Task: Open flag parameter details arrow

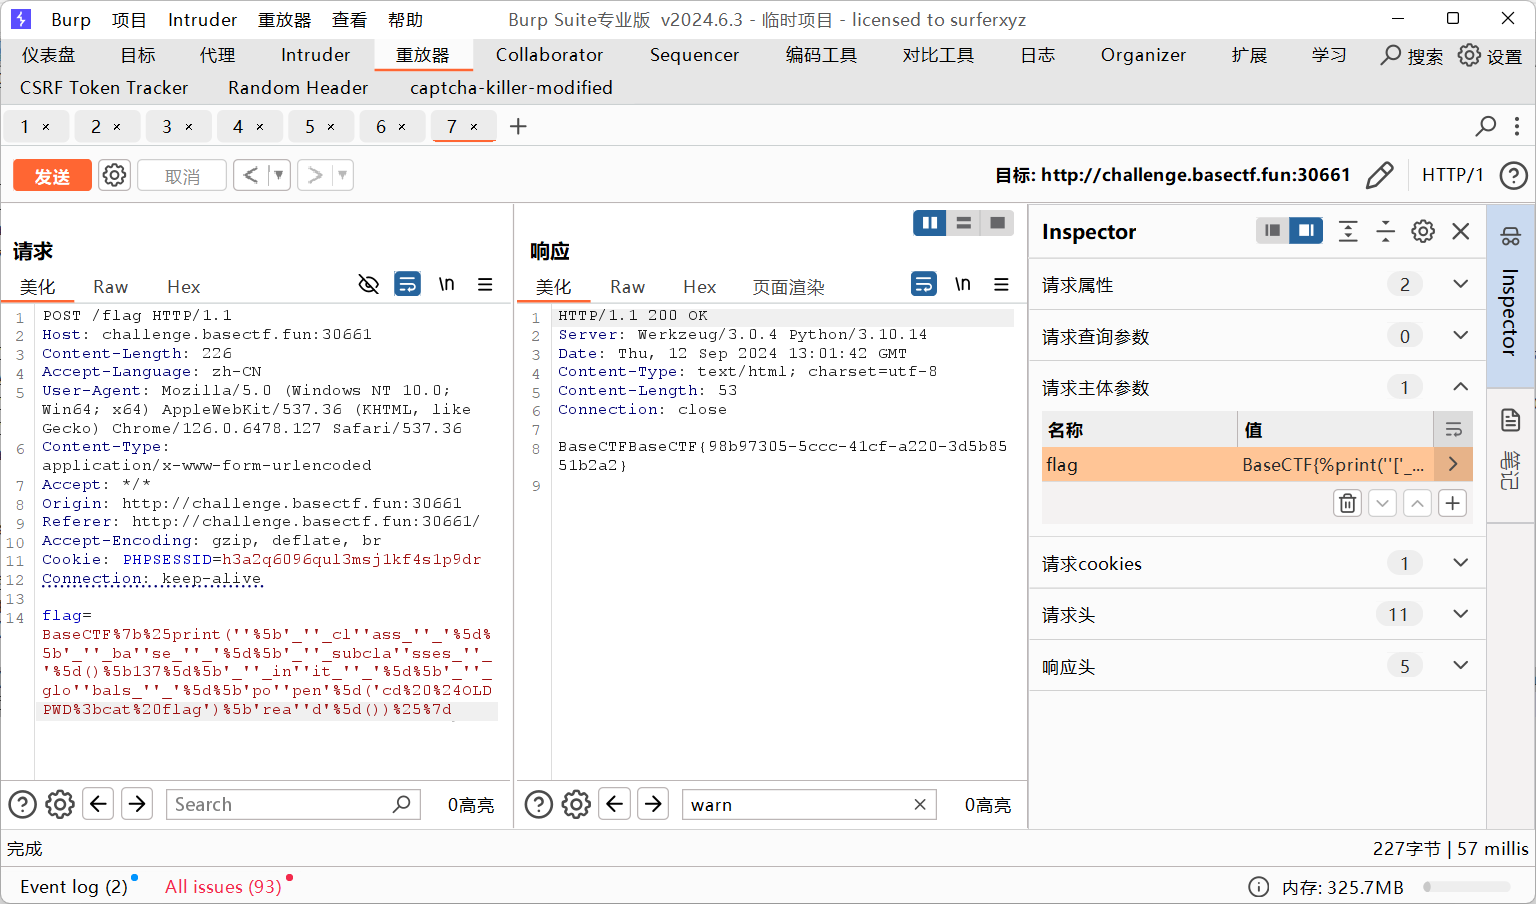Action: 1453,464
